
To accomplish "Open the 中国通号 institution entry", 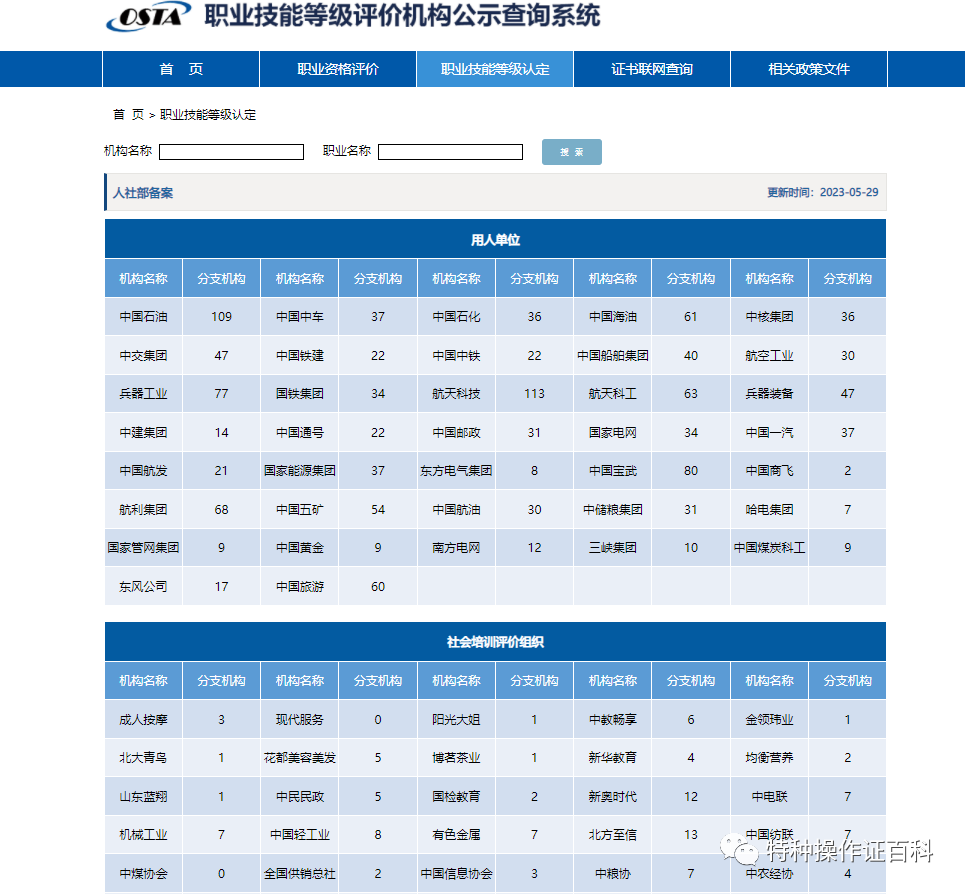I will pos(300,433).
